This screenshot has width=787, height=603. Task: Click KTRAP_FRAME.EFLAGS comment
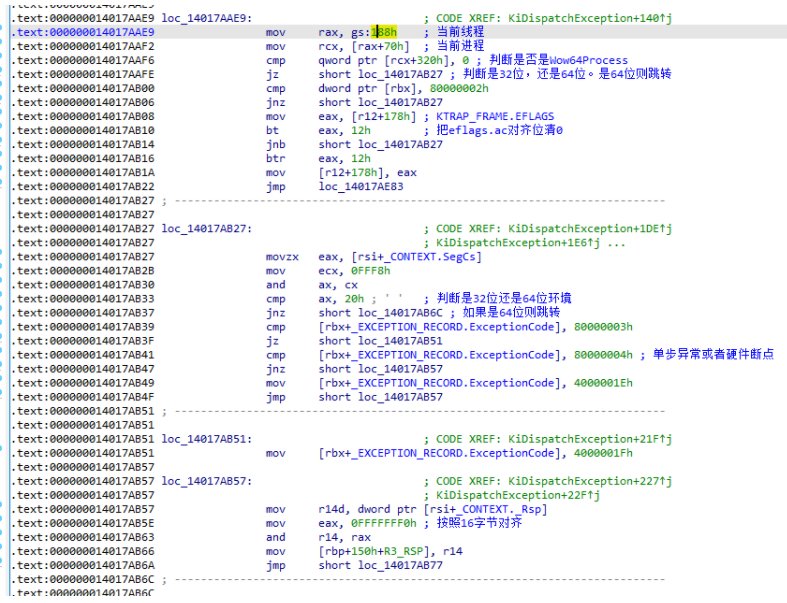[x=495, y=116]
